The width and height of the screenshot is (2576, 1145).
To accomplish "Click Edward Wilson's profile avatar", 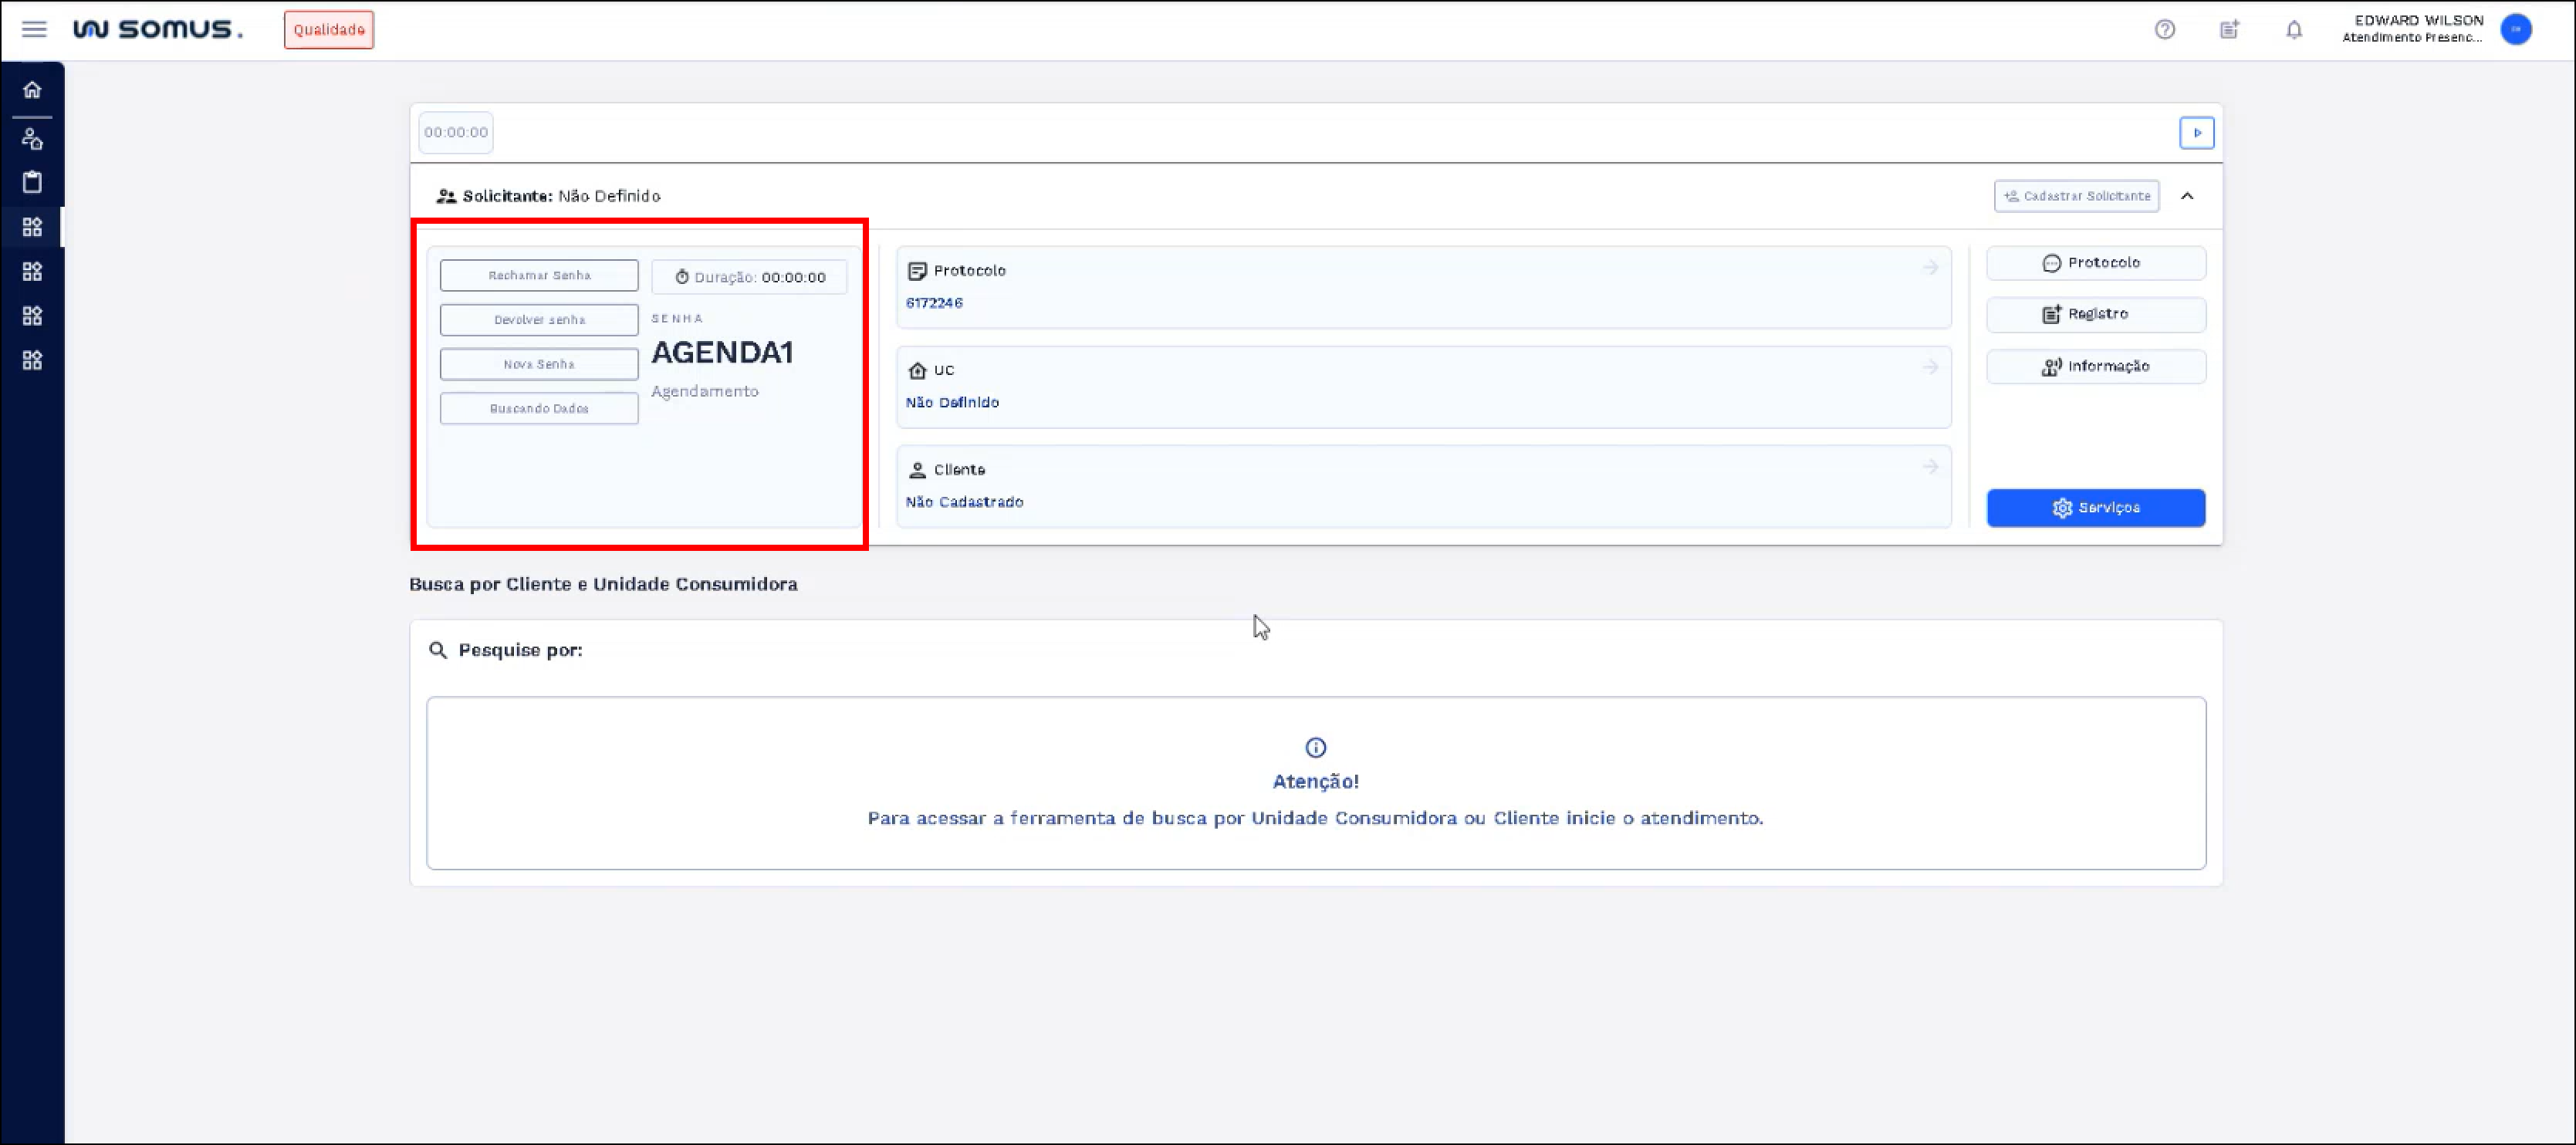I will click(x=2515, y=30).
